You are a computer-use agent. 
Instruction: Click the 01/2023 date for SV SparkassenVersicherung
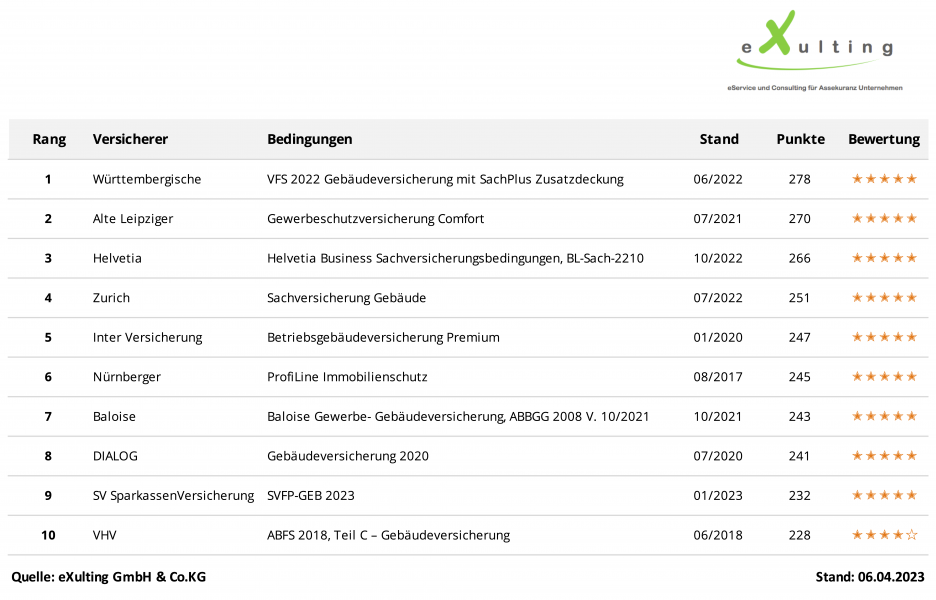(718, 496)
